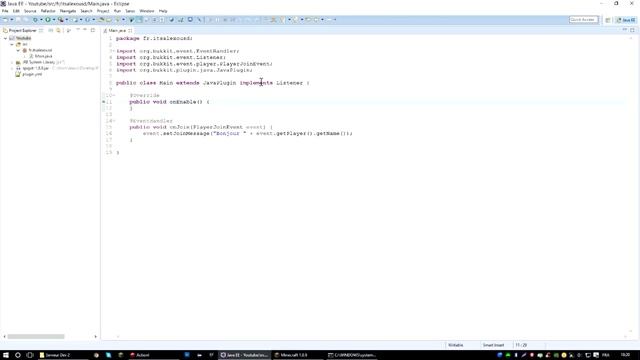The width and height of the screenshot is (640, 360).
Task: Toggle Link with Editor in Project Explorer
Action: 58,30
